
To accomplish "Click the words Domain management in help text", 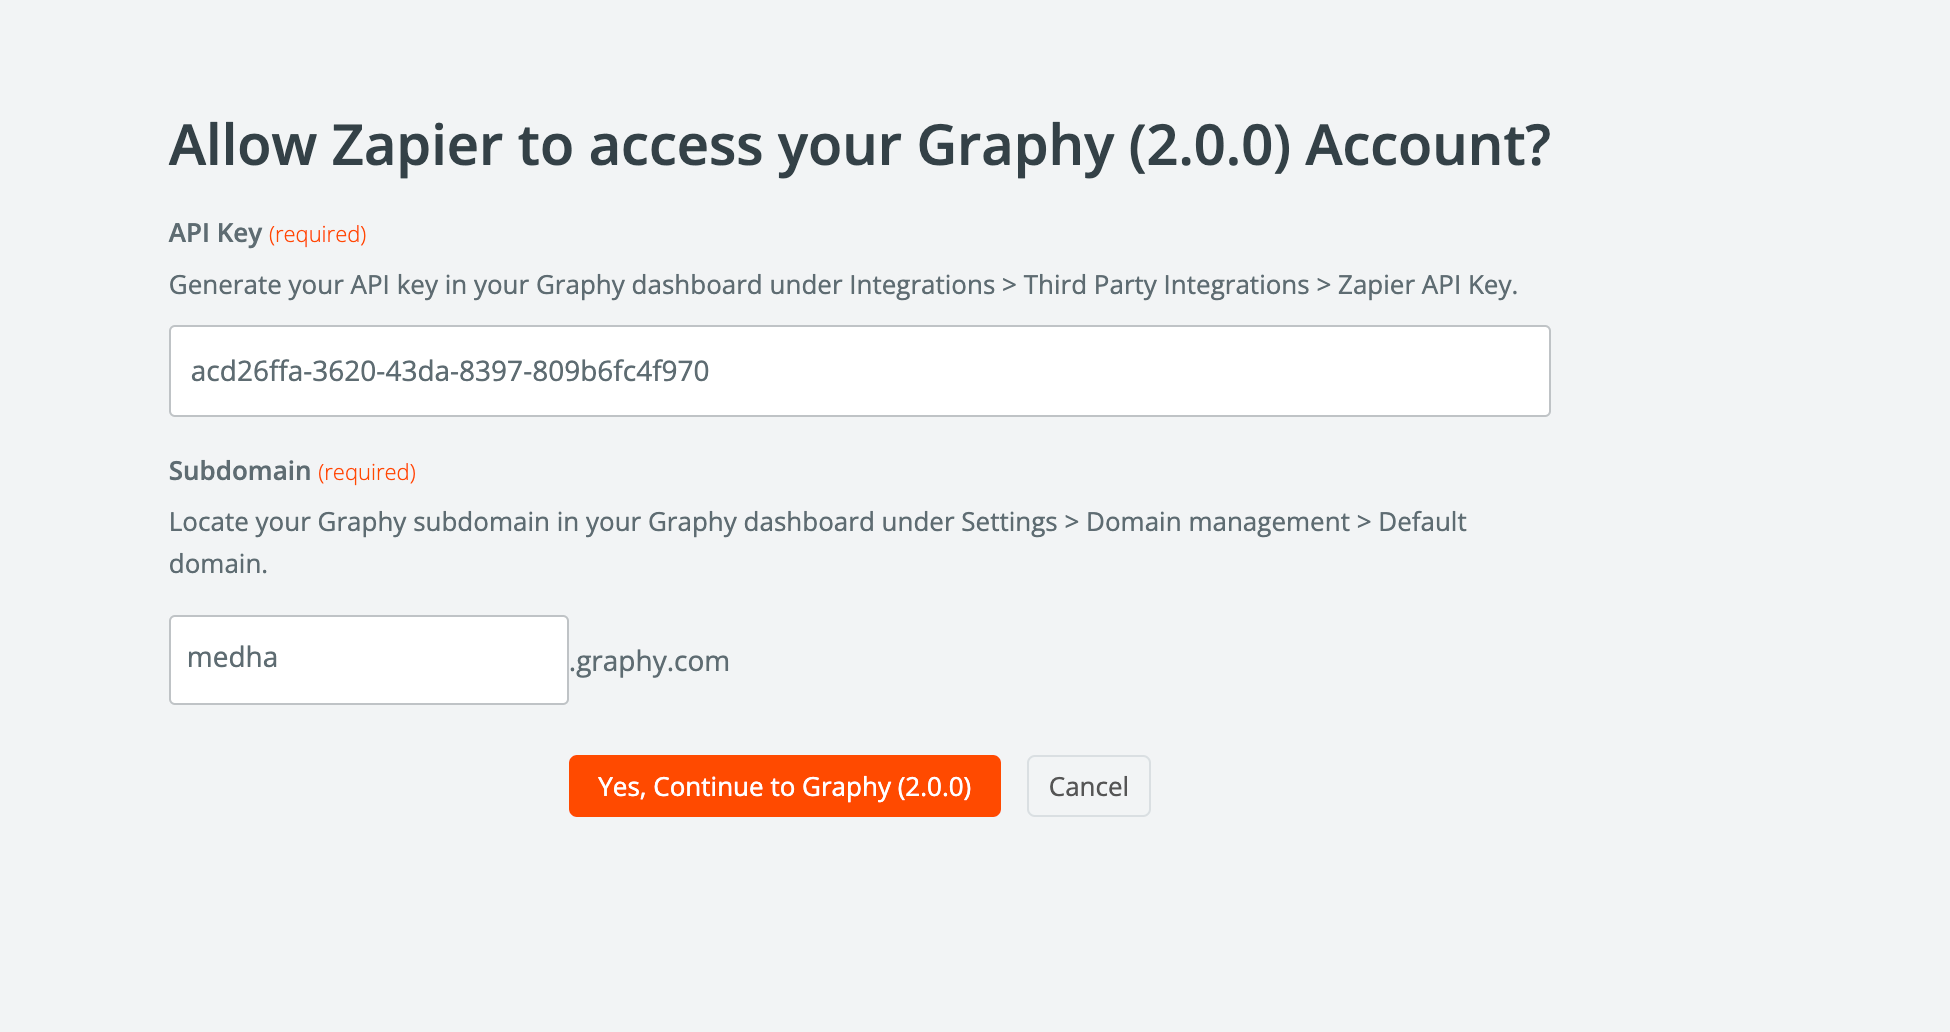I will (1217, 522).
